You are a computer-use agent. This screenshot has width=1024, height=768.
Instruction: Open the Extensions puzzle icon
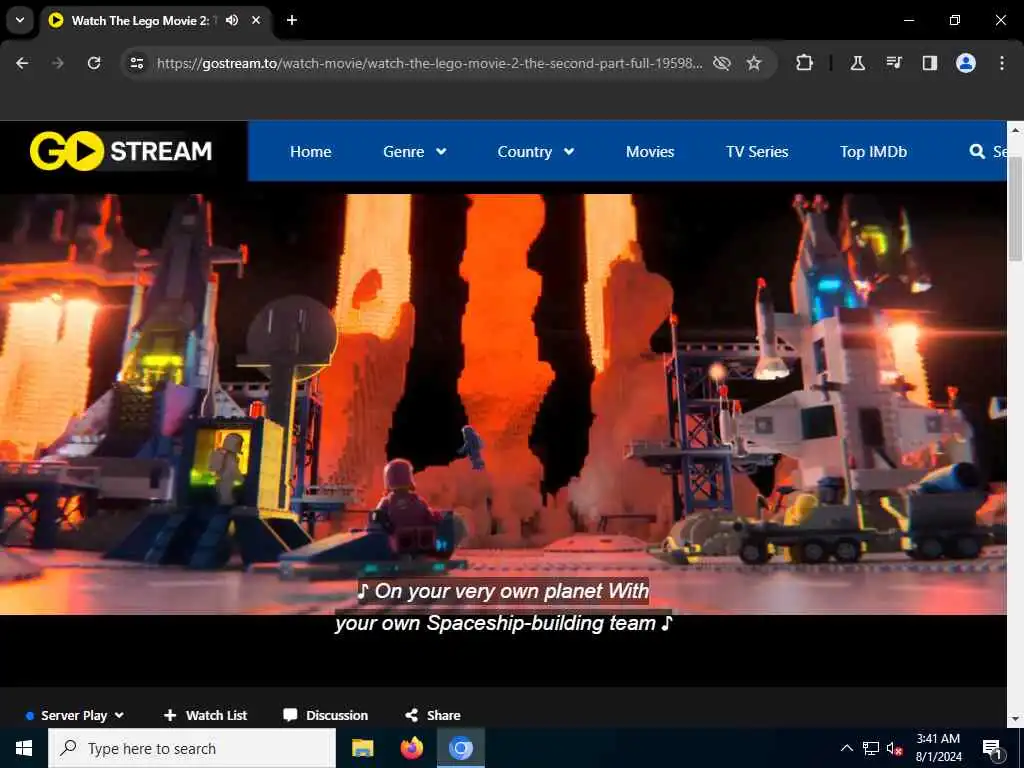pos(805,63)
